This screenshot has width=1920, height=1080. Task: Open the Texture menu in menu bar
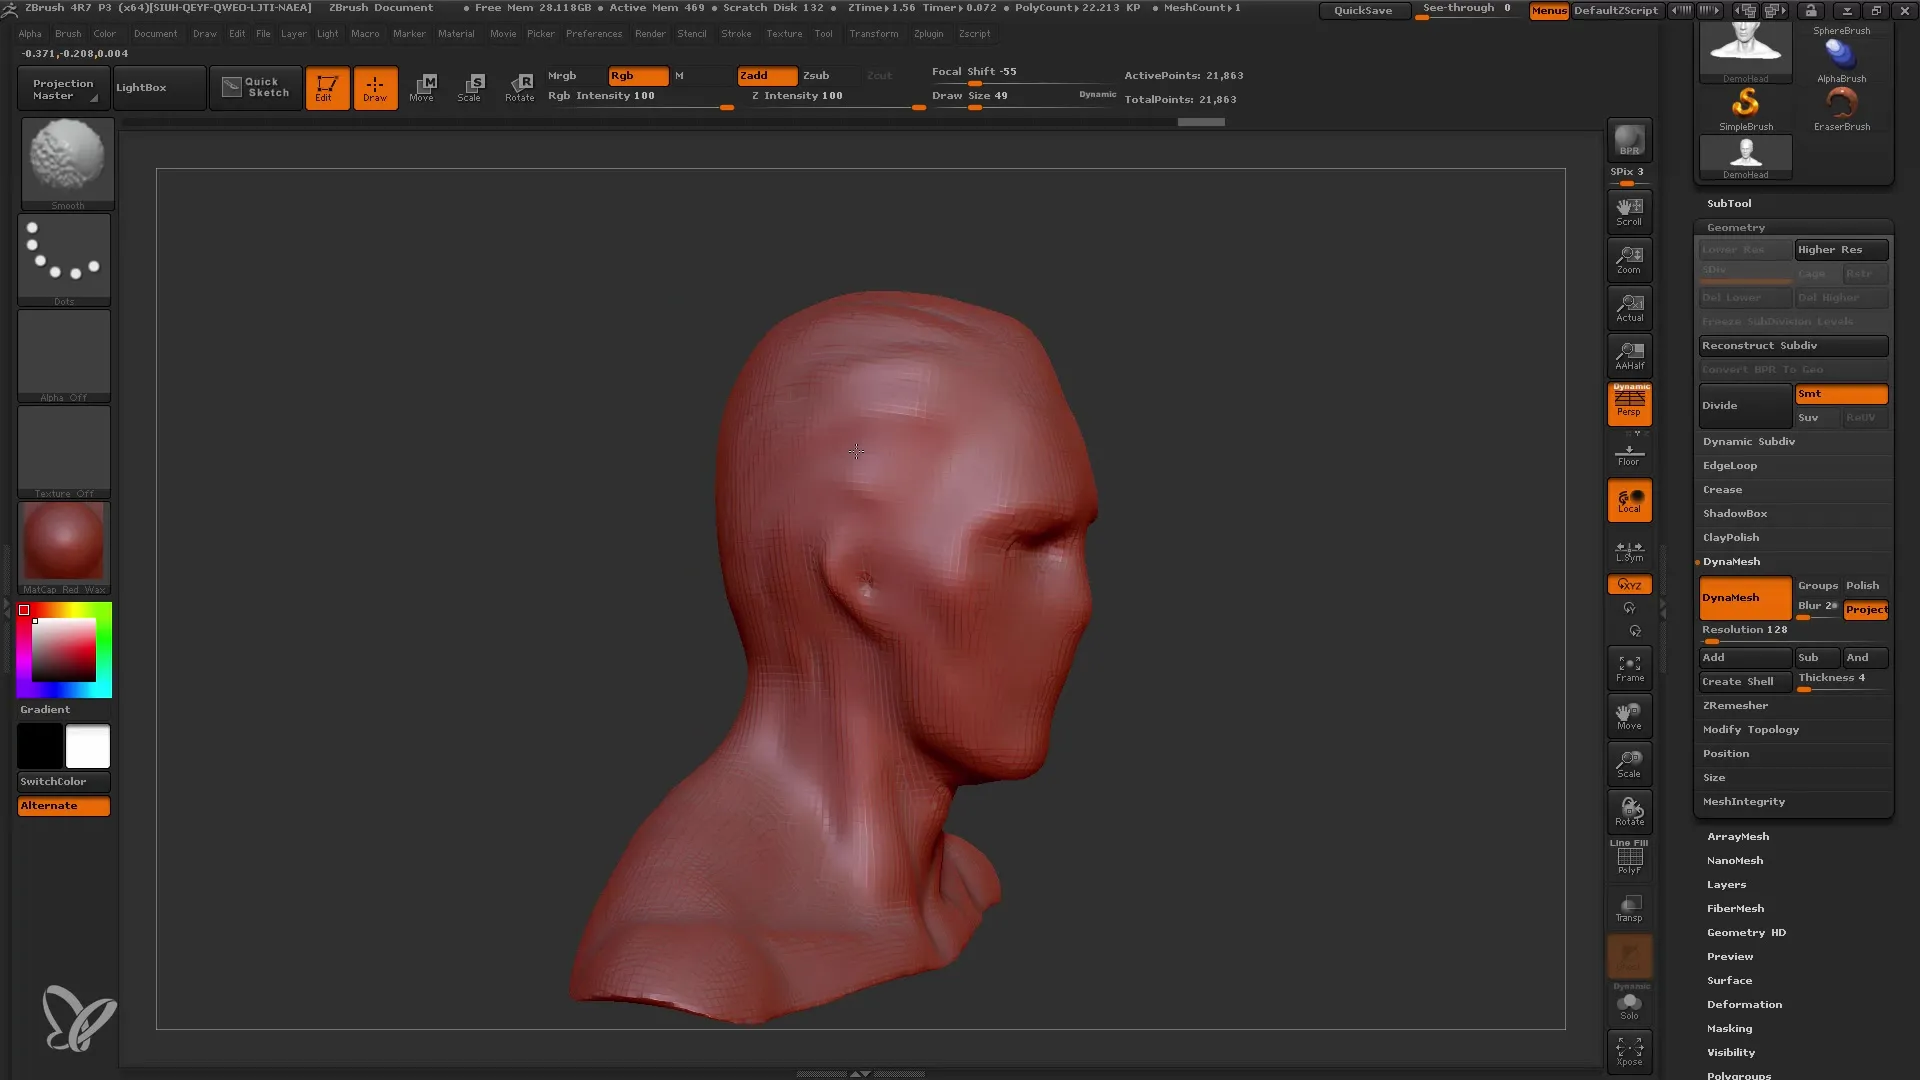click(783, 36)
